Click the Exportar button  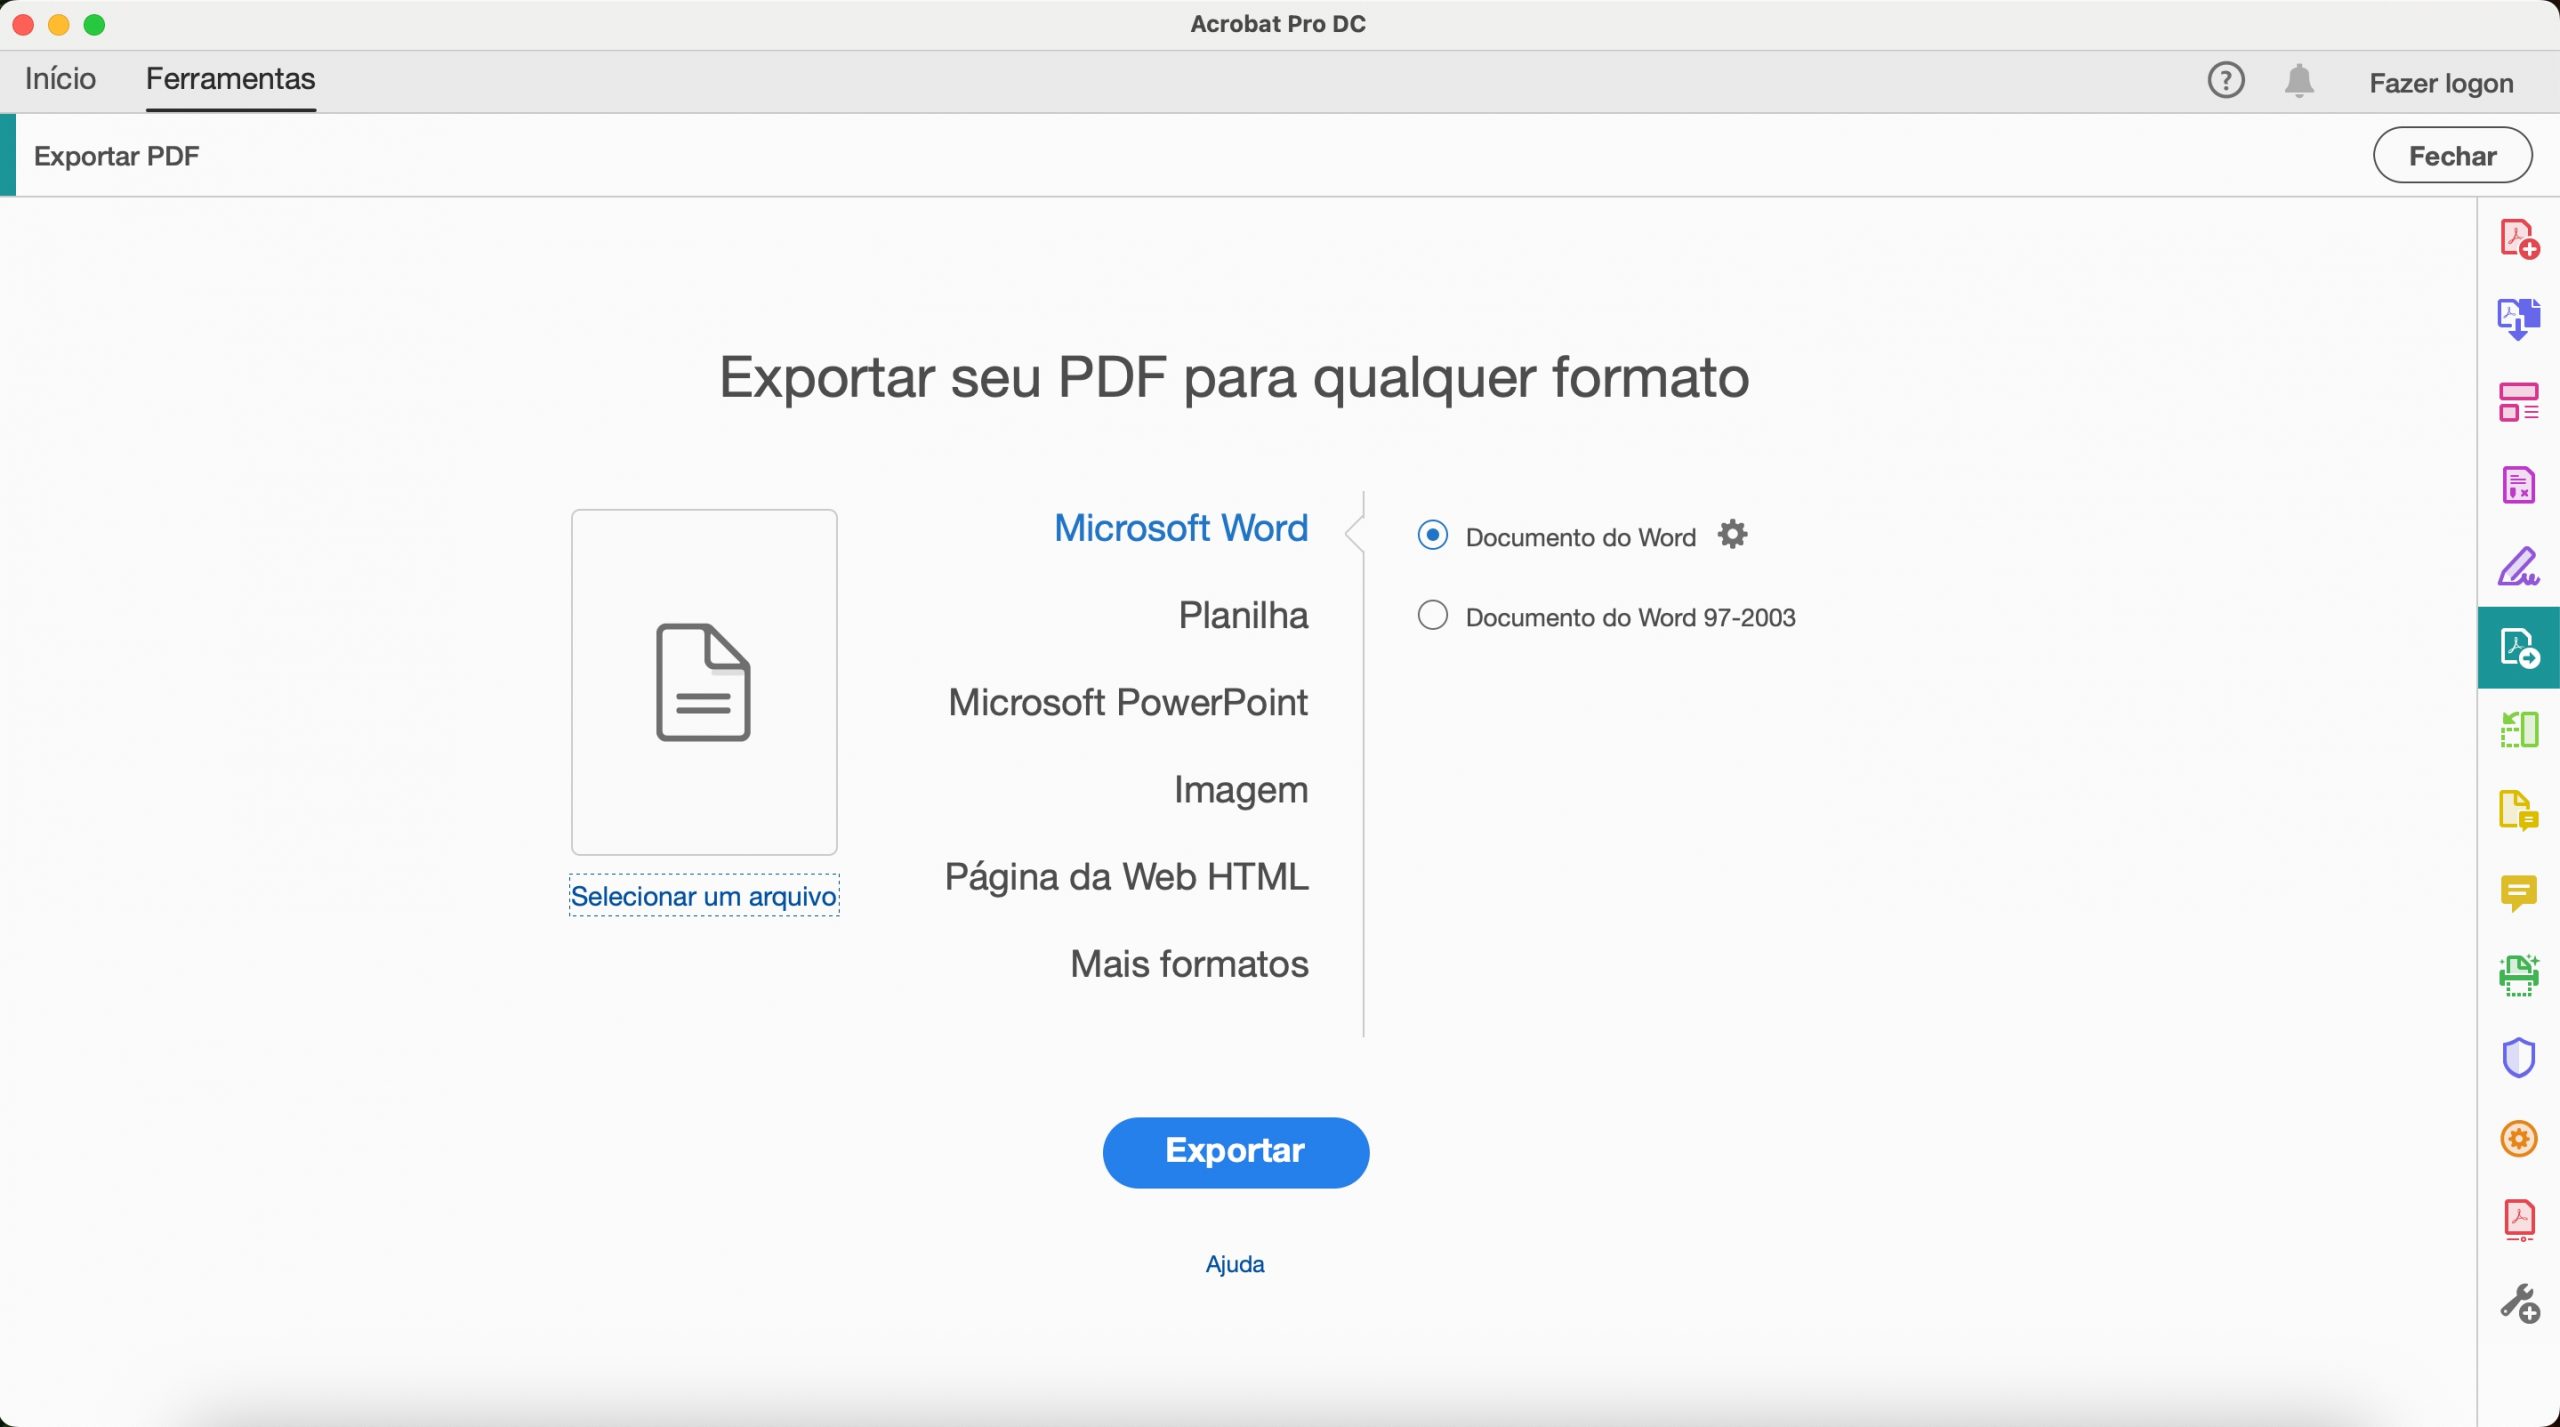pos(1235,1152)
